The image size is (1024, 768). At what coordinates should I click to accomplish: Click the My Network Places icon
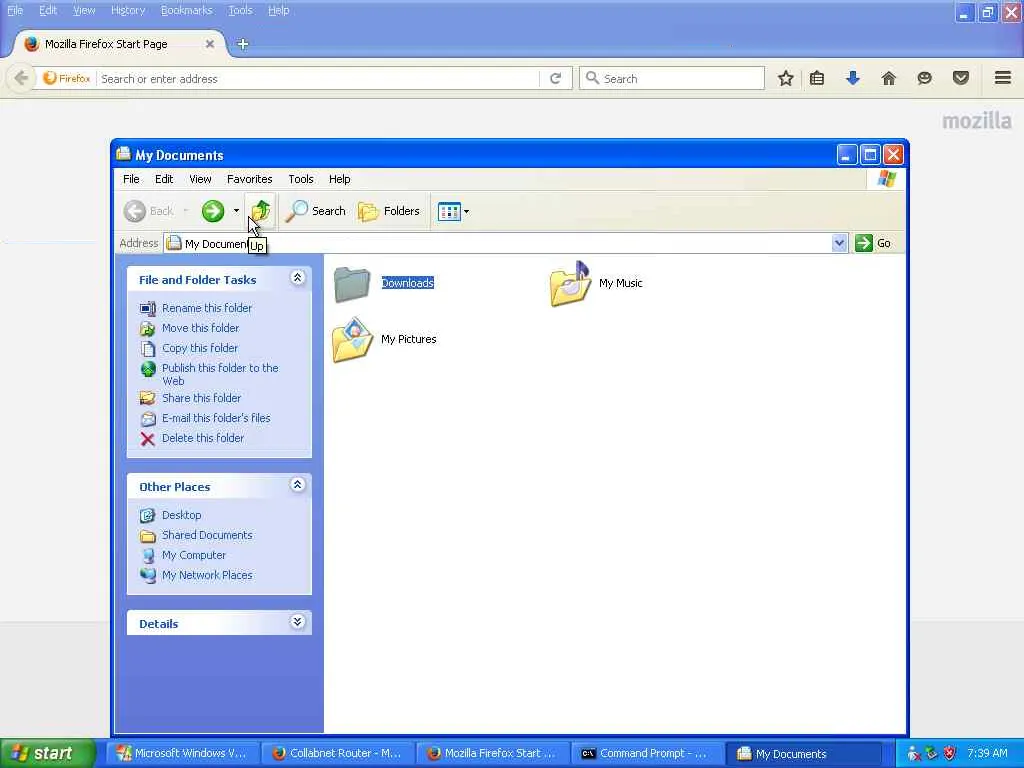coord(148,575)
